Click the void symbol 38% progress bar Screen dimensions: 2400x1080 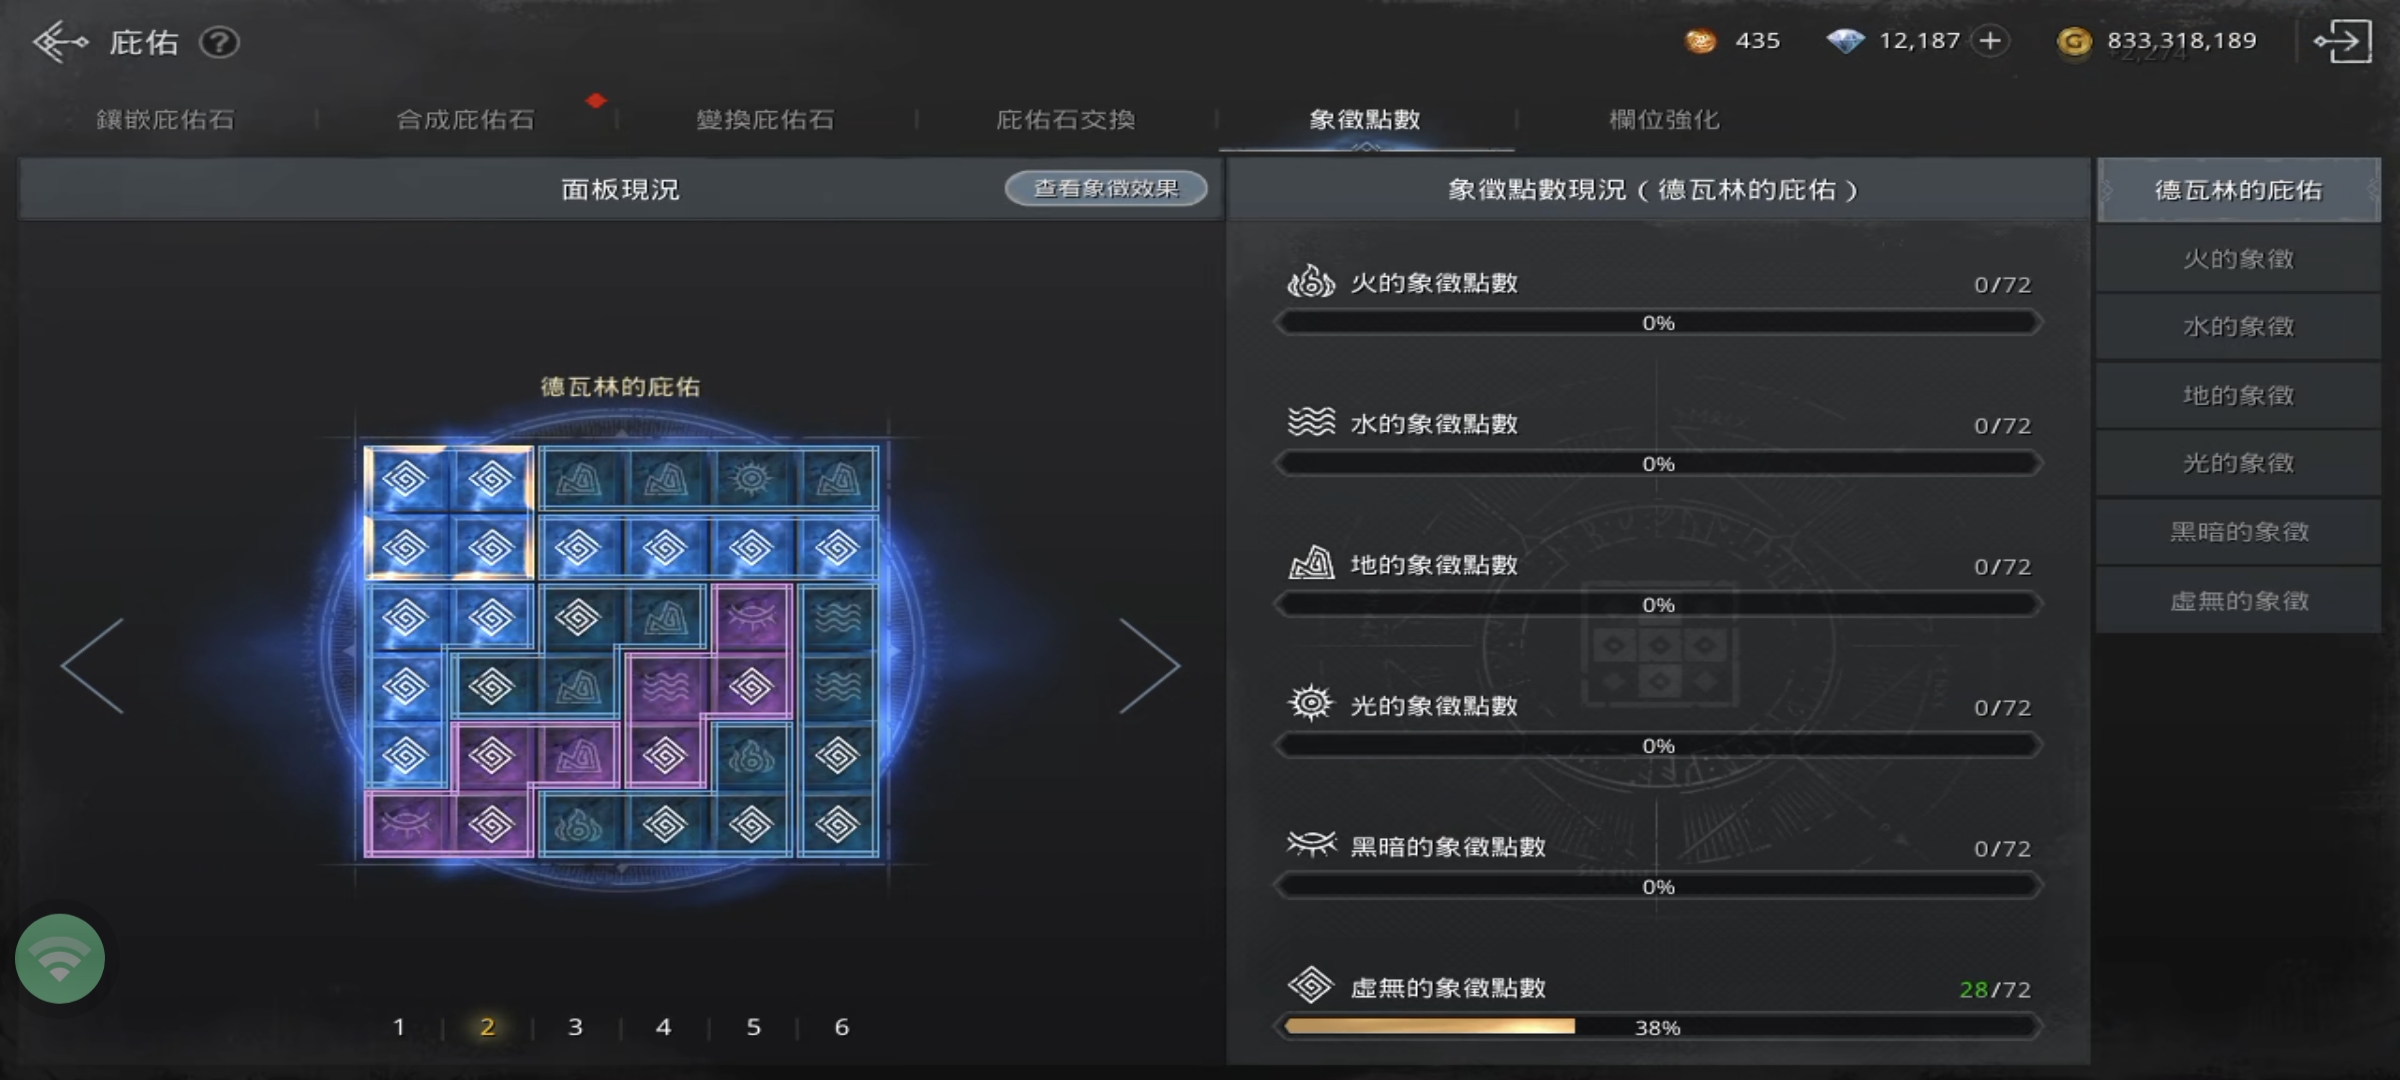click(1658, 1026)
